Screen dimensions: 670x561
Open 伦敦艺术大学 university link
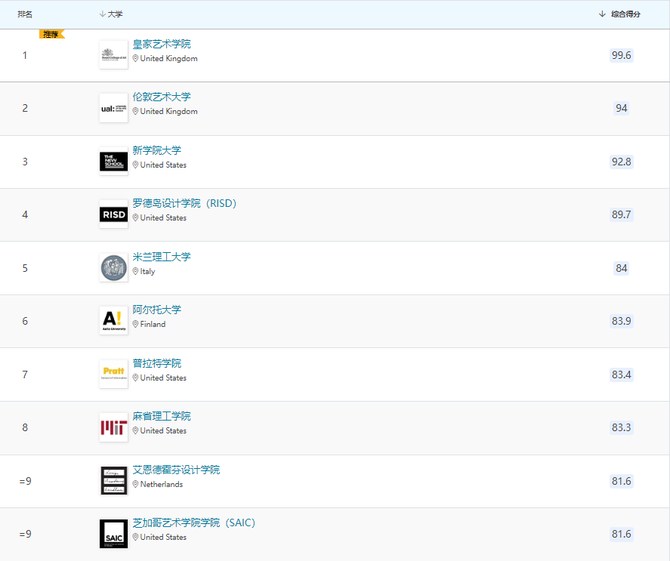coord(162,97)
